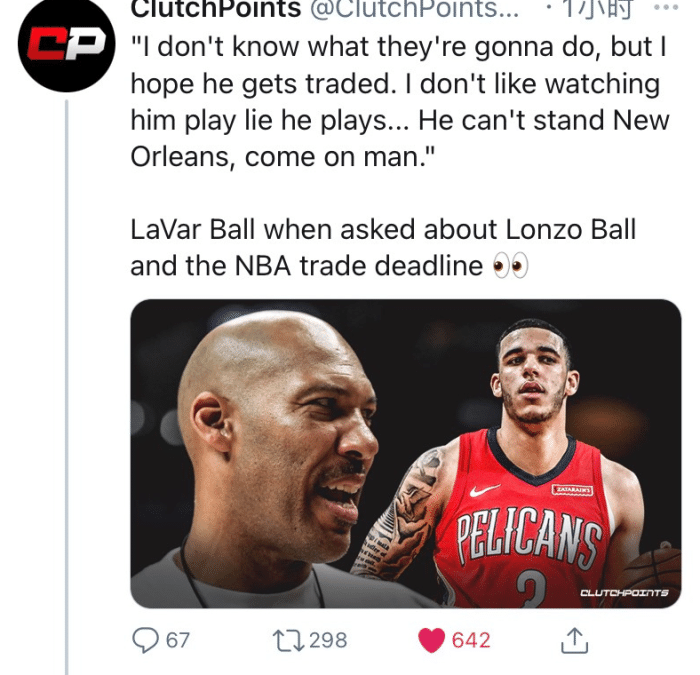This screenshot has height=675, width=700.
Task: Select the eyes emoji in tweet
Action: point(510,266)
